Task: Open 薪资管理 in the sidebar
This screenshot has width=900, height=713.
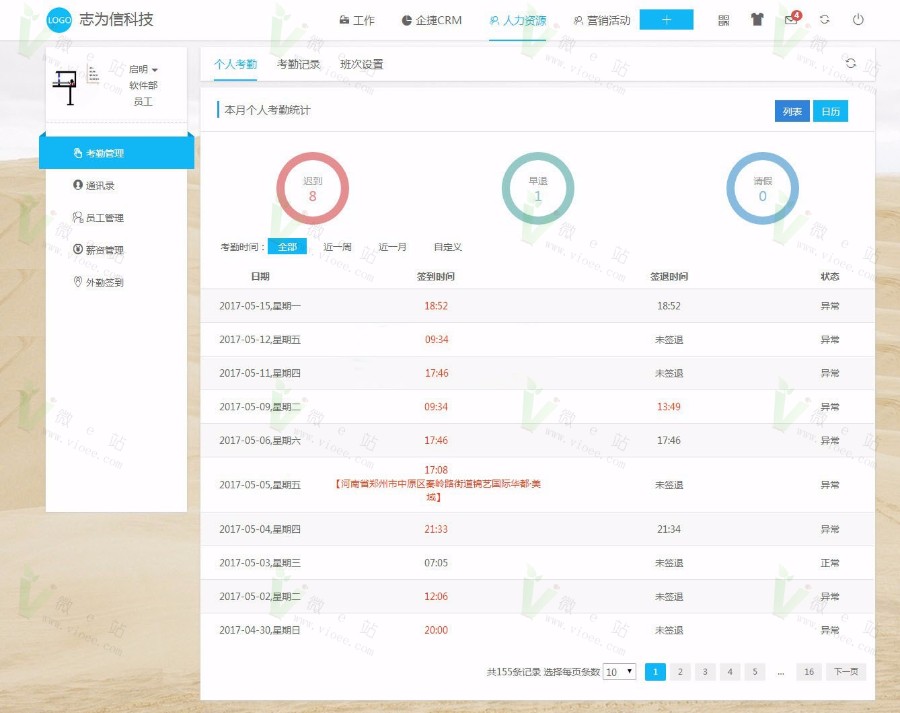Action: [98, 250]
